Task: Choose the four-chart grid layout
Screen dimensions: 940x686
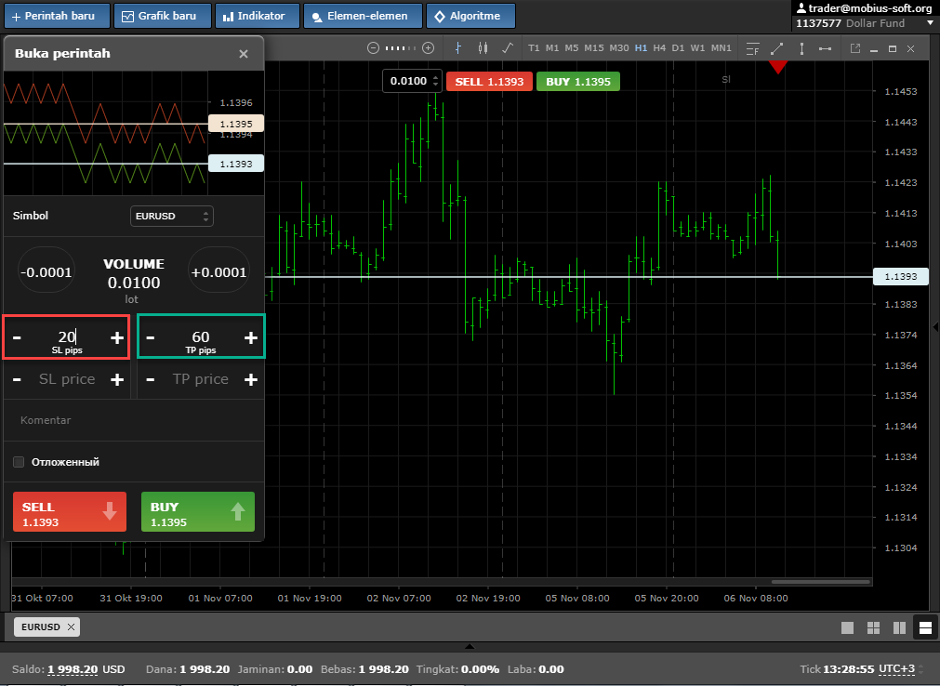Action: (873, 628)
